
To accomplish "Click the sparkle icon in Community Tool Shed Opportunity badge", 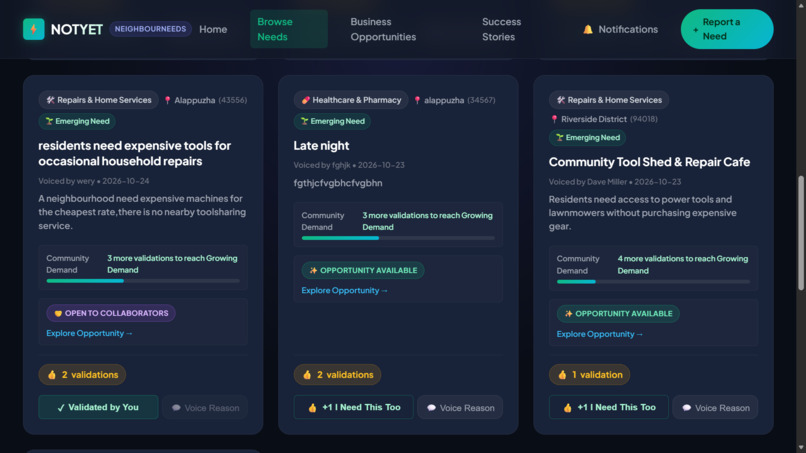I will (x=568, y=314).
